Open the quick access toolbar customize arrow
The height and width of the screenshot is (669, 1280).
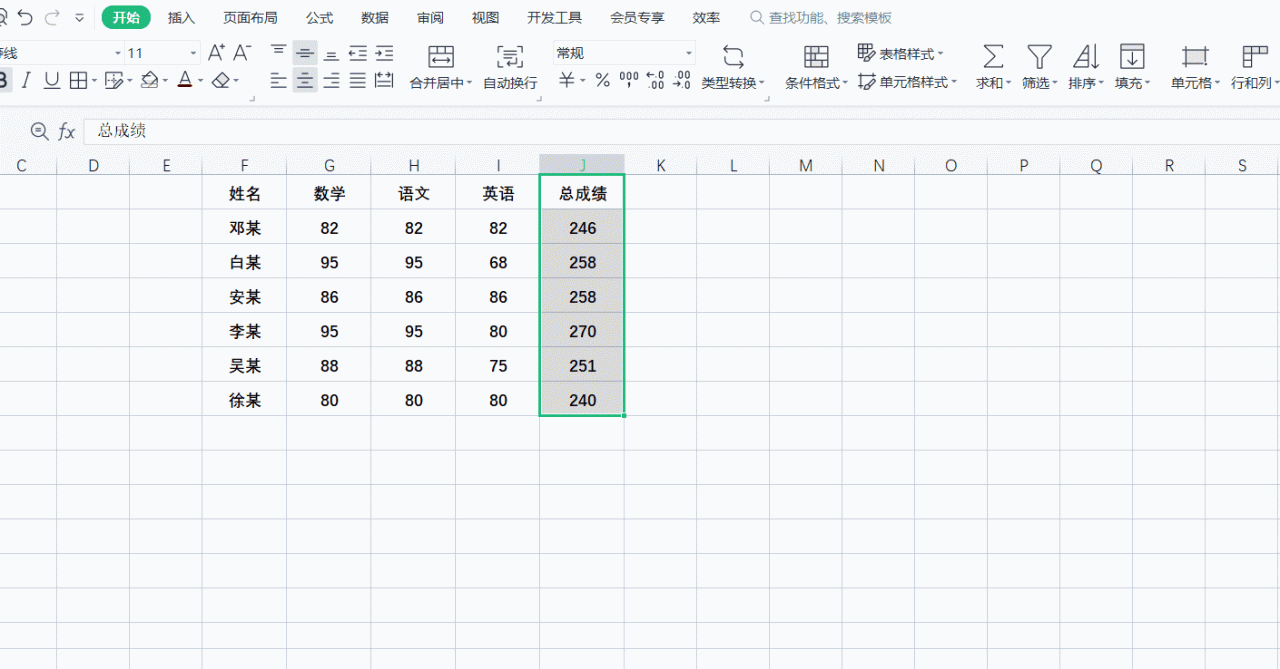click(x=79, y=18)
